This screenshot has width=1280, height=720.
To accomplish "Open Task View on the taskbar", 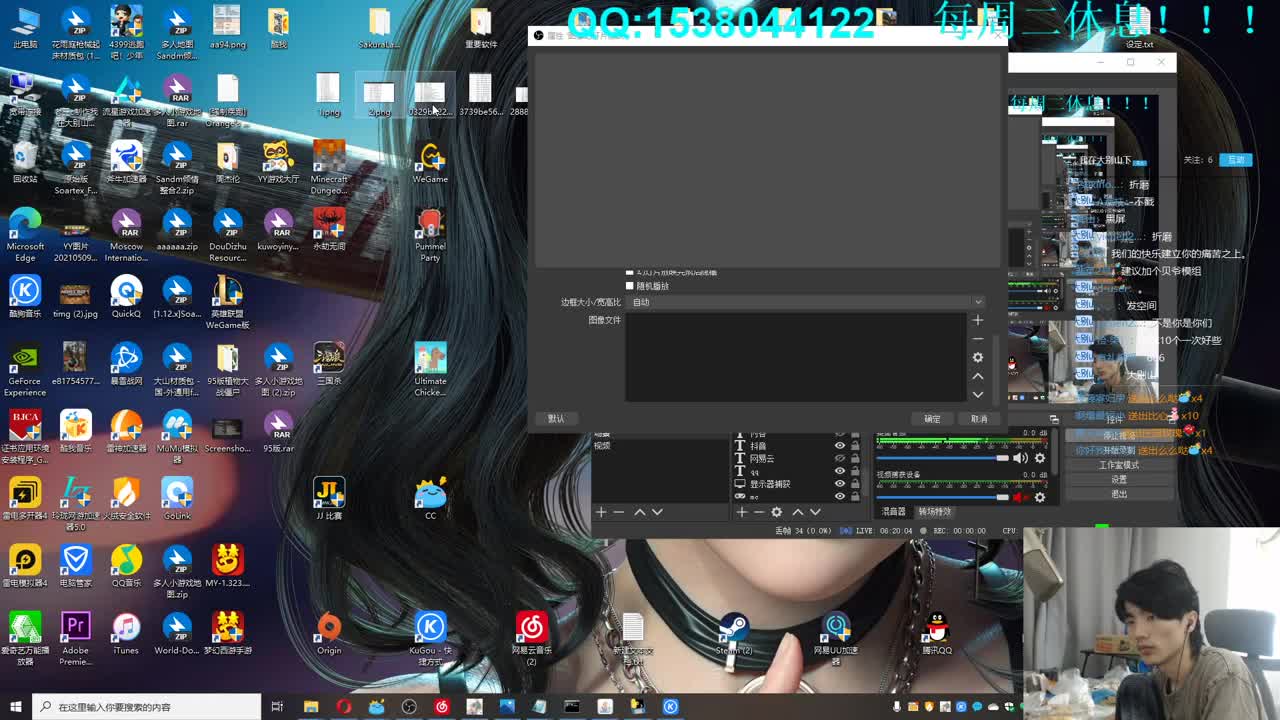I will pos(278,707).
